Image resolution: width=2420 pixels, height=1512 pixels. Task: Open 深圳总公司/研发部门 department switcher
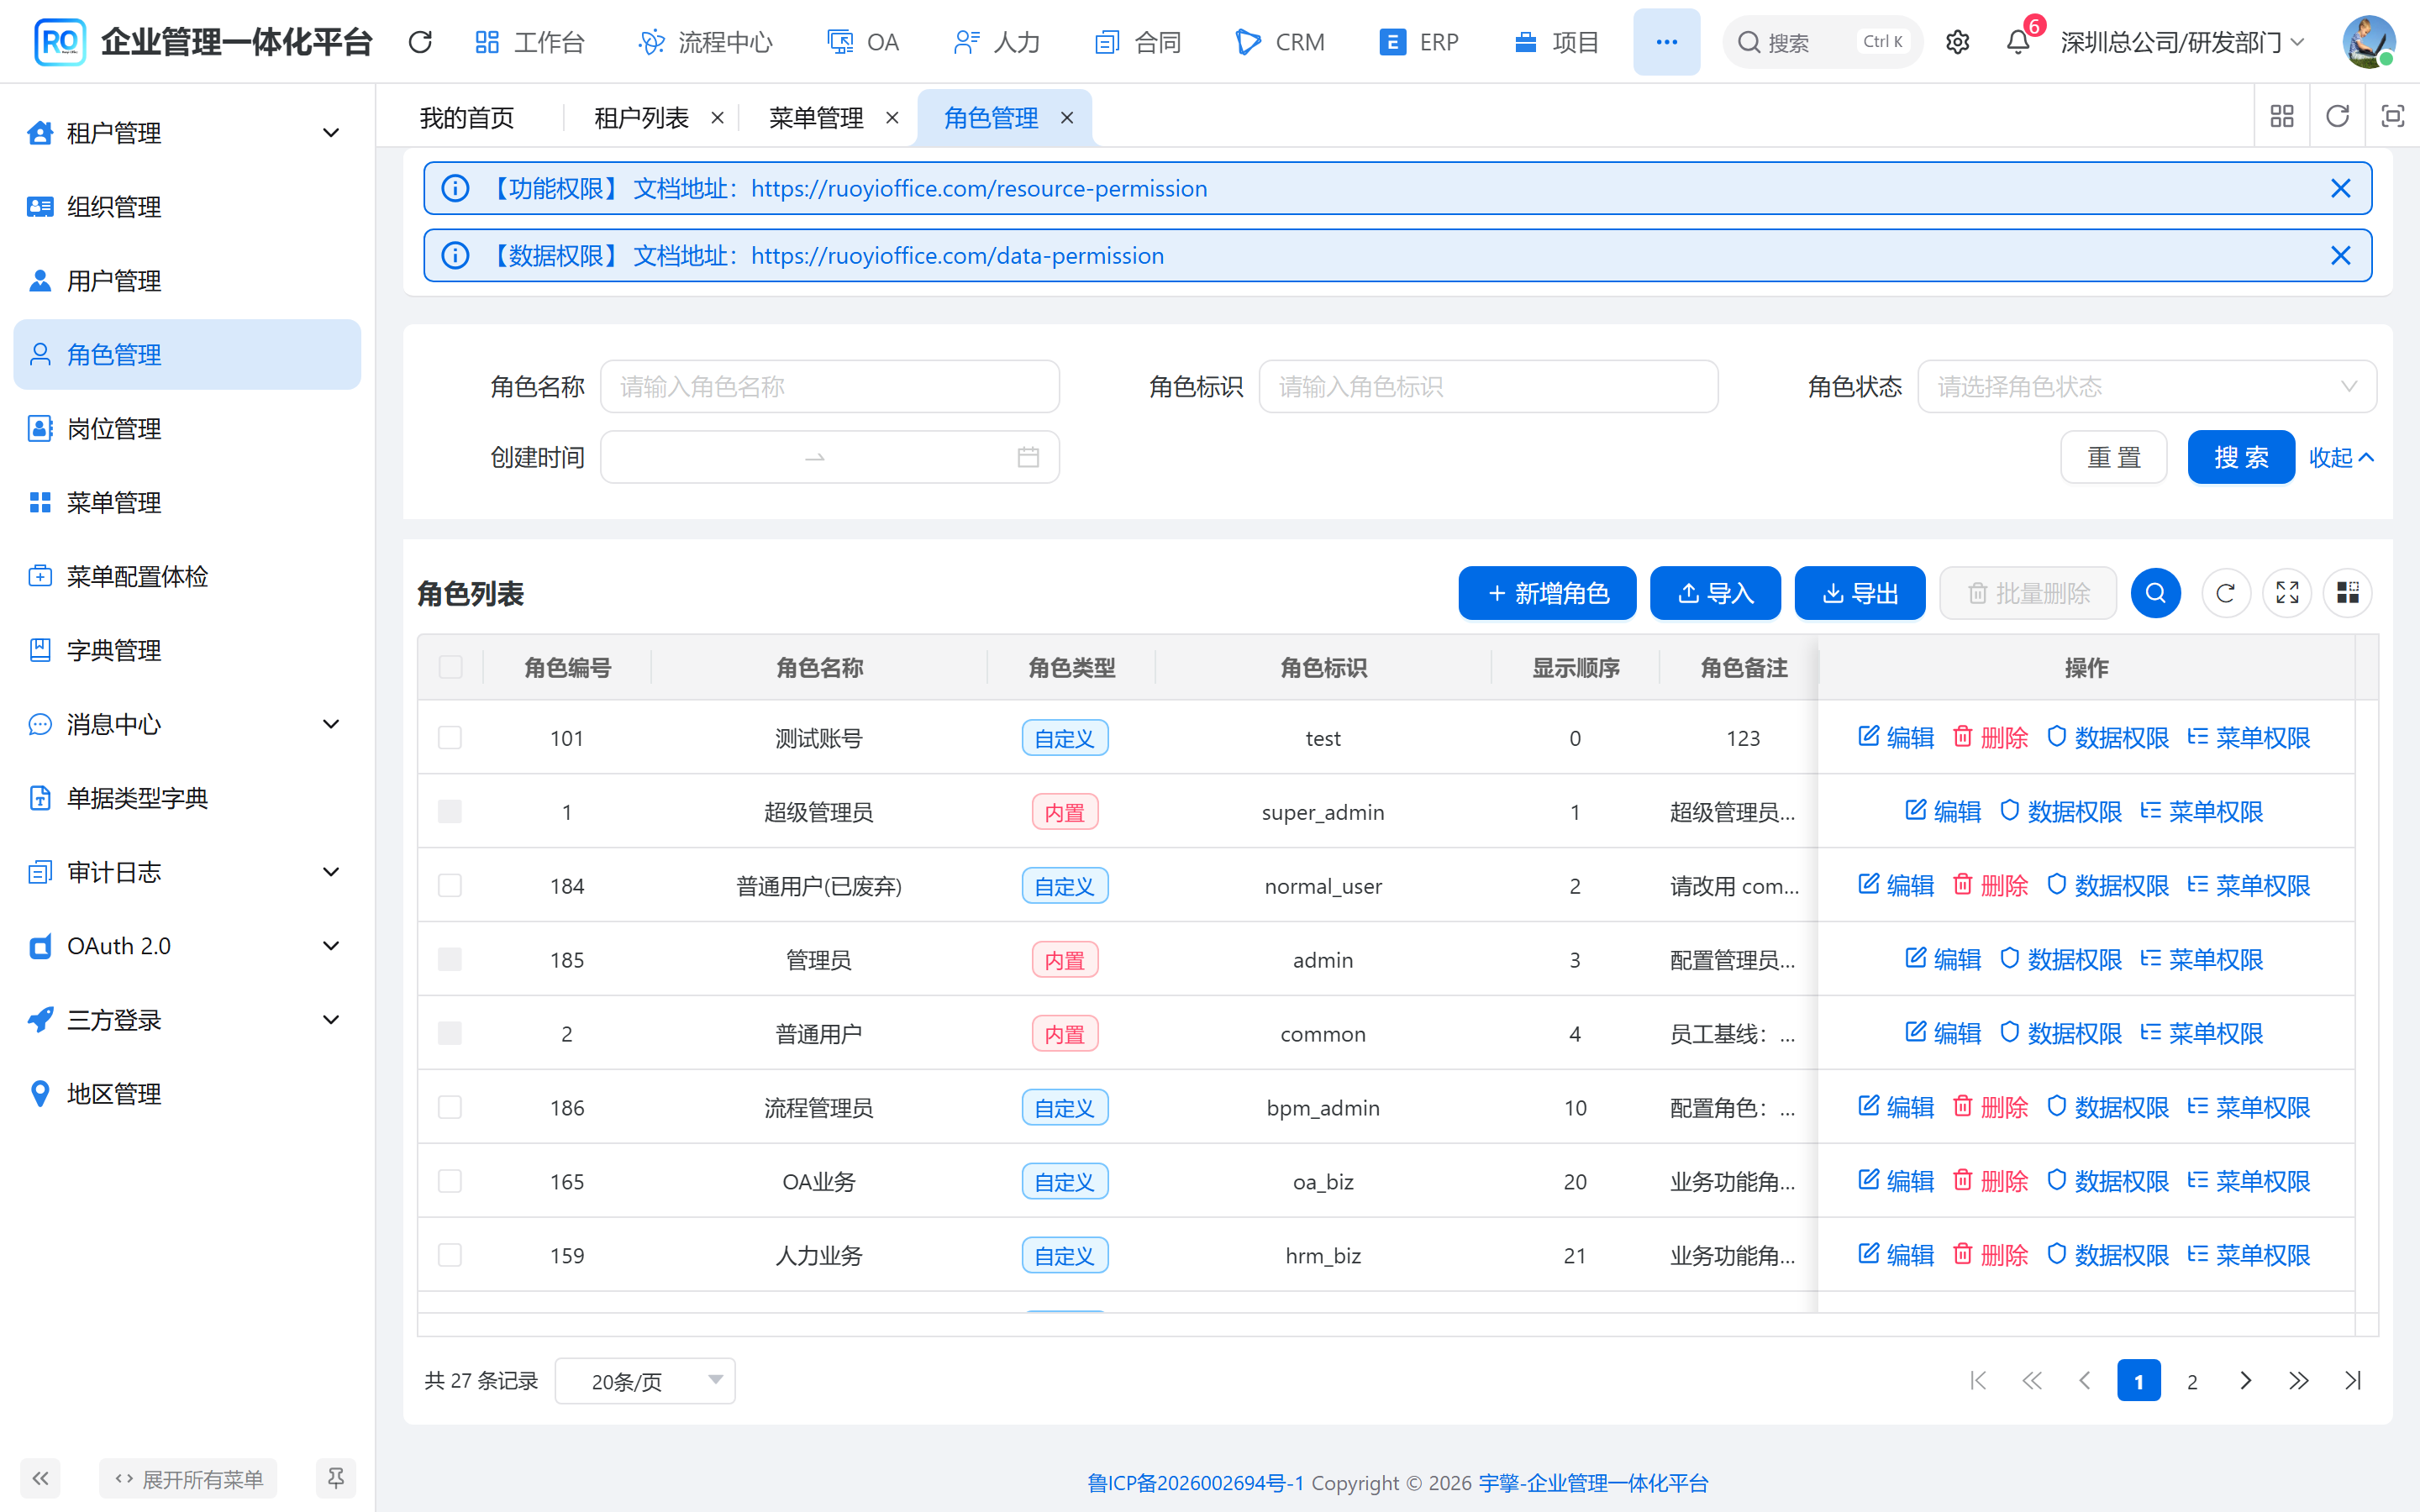coord(2183,42)
